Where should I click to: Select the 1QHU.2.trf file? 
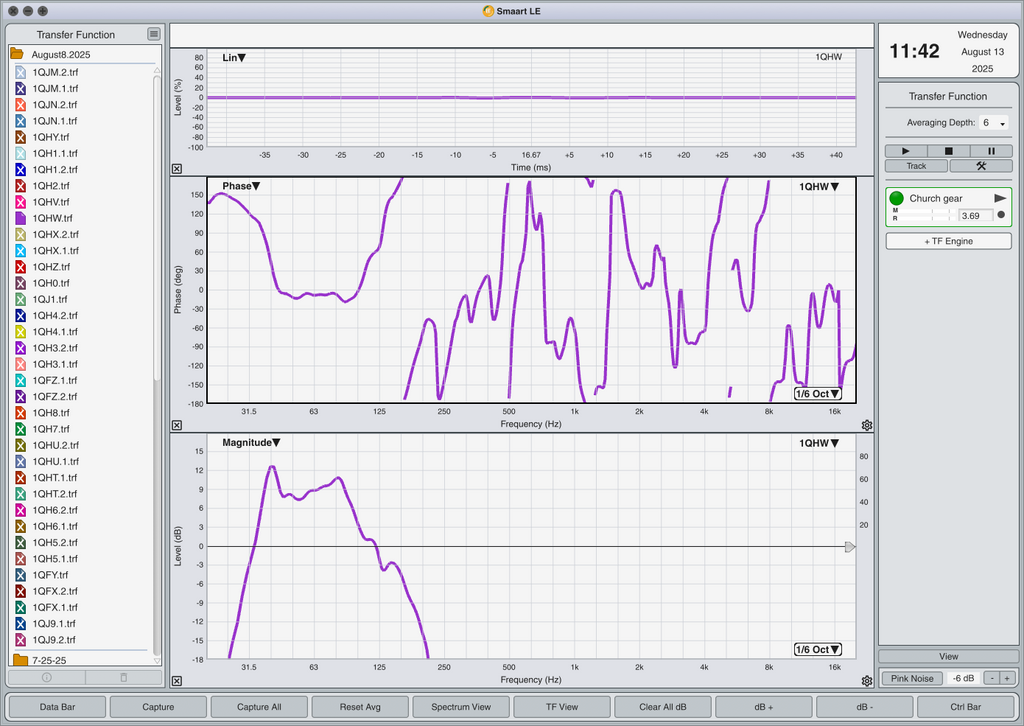click(x=56, y=445)
